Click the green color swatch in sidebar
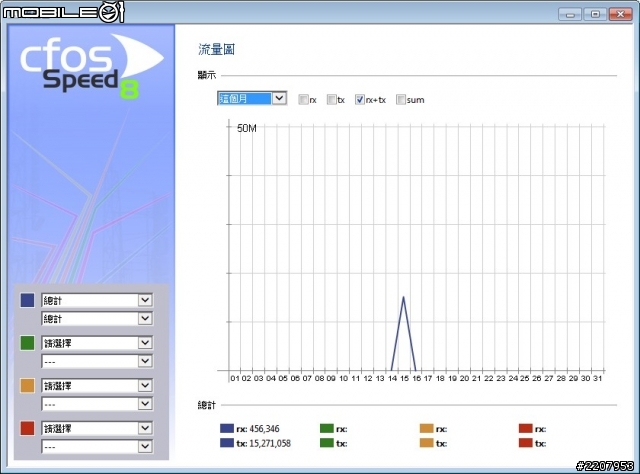The image size is (640, 474). click(x=27, y=343)
